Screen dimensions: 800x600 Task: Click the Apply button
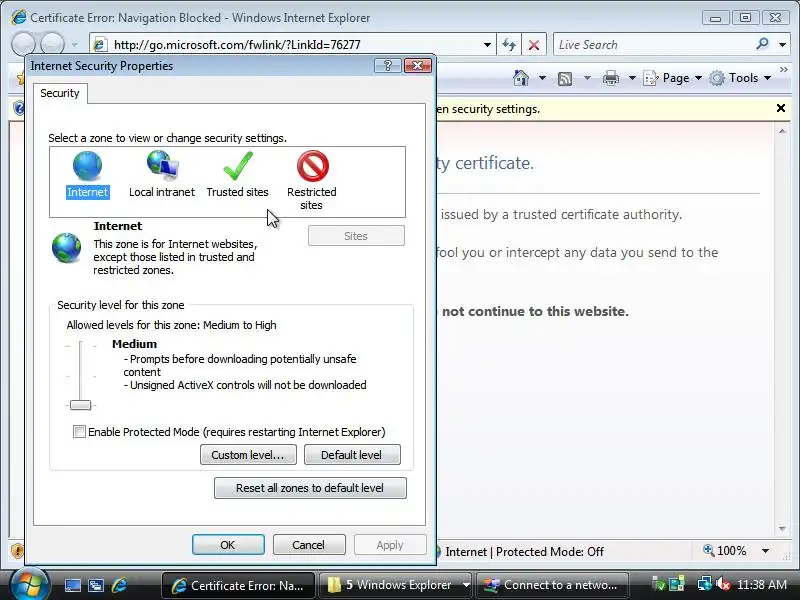[x=390, y=545]
